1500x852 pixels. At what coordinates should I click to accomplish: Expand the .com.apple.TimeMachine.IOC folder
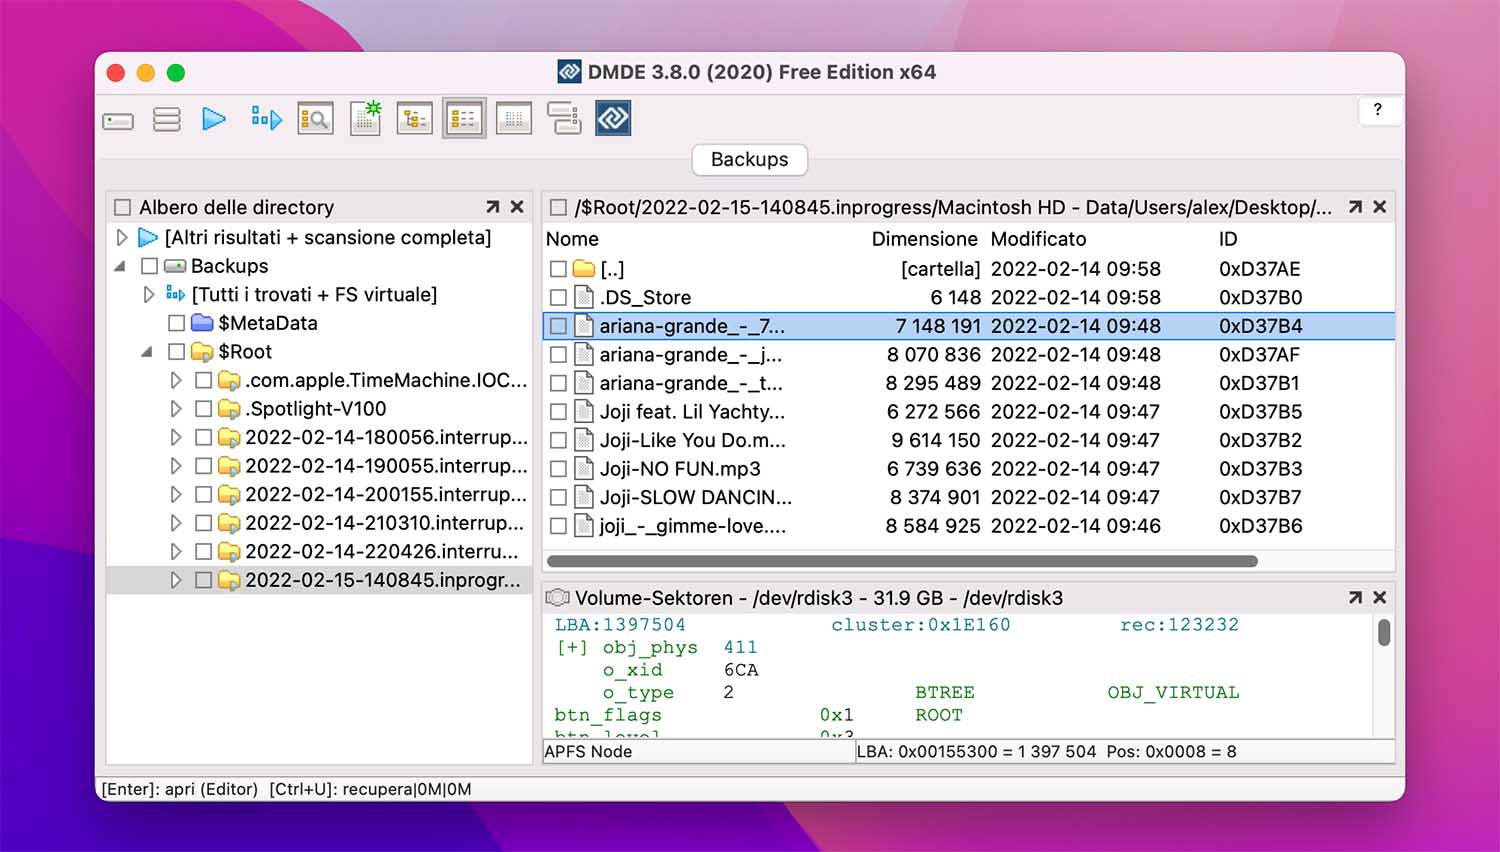(176, 380)
